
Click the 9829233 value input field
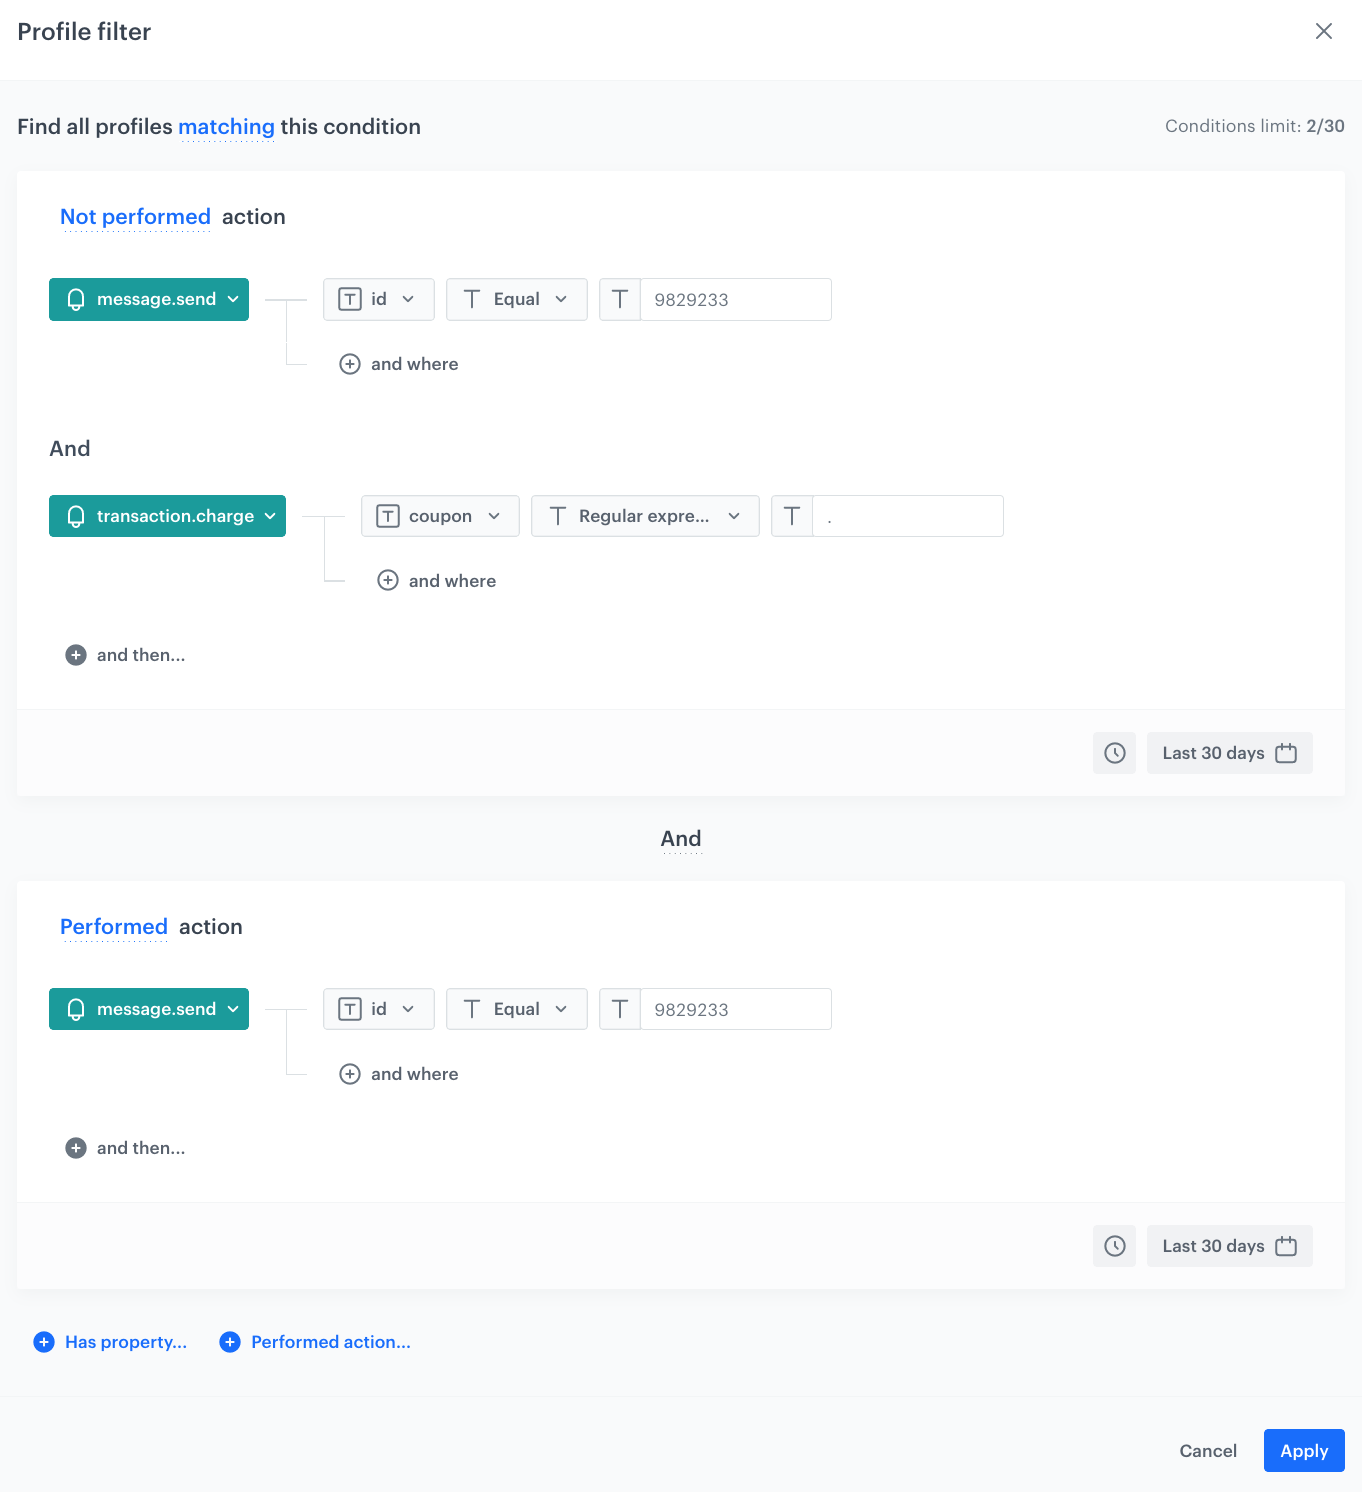click(735, 299)
